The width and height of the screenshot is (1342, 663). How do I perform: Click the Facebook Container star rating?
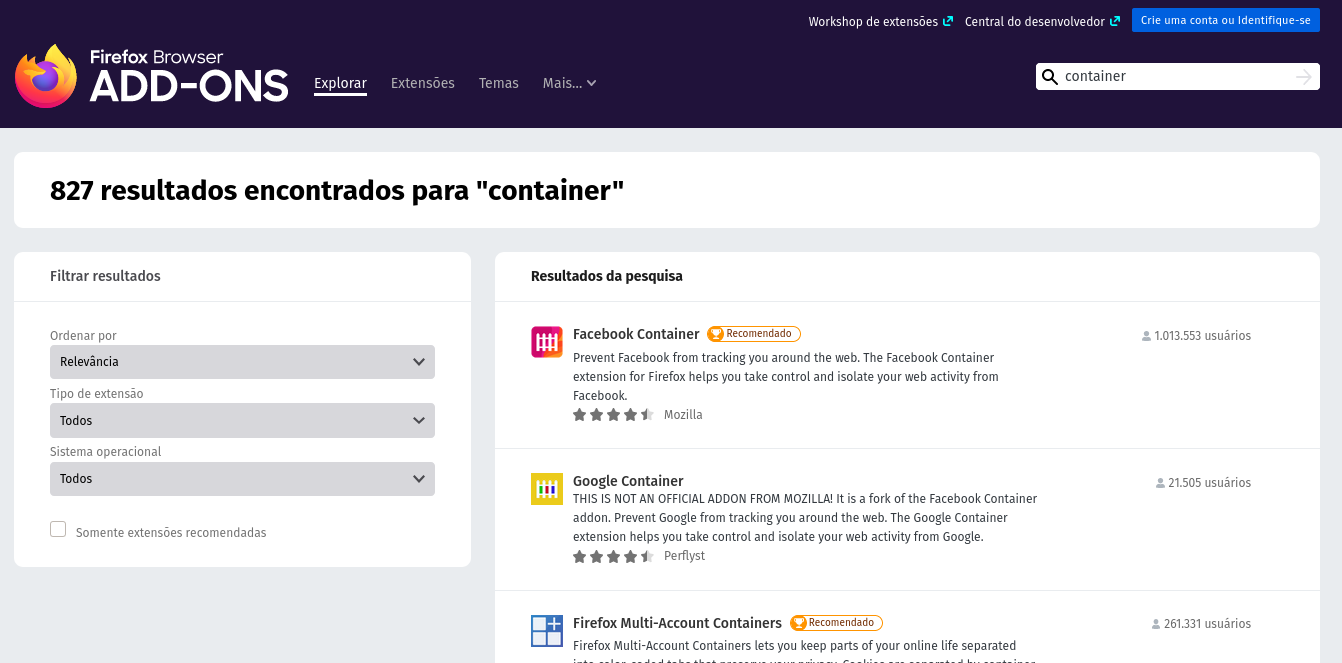point(613,415)
